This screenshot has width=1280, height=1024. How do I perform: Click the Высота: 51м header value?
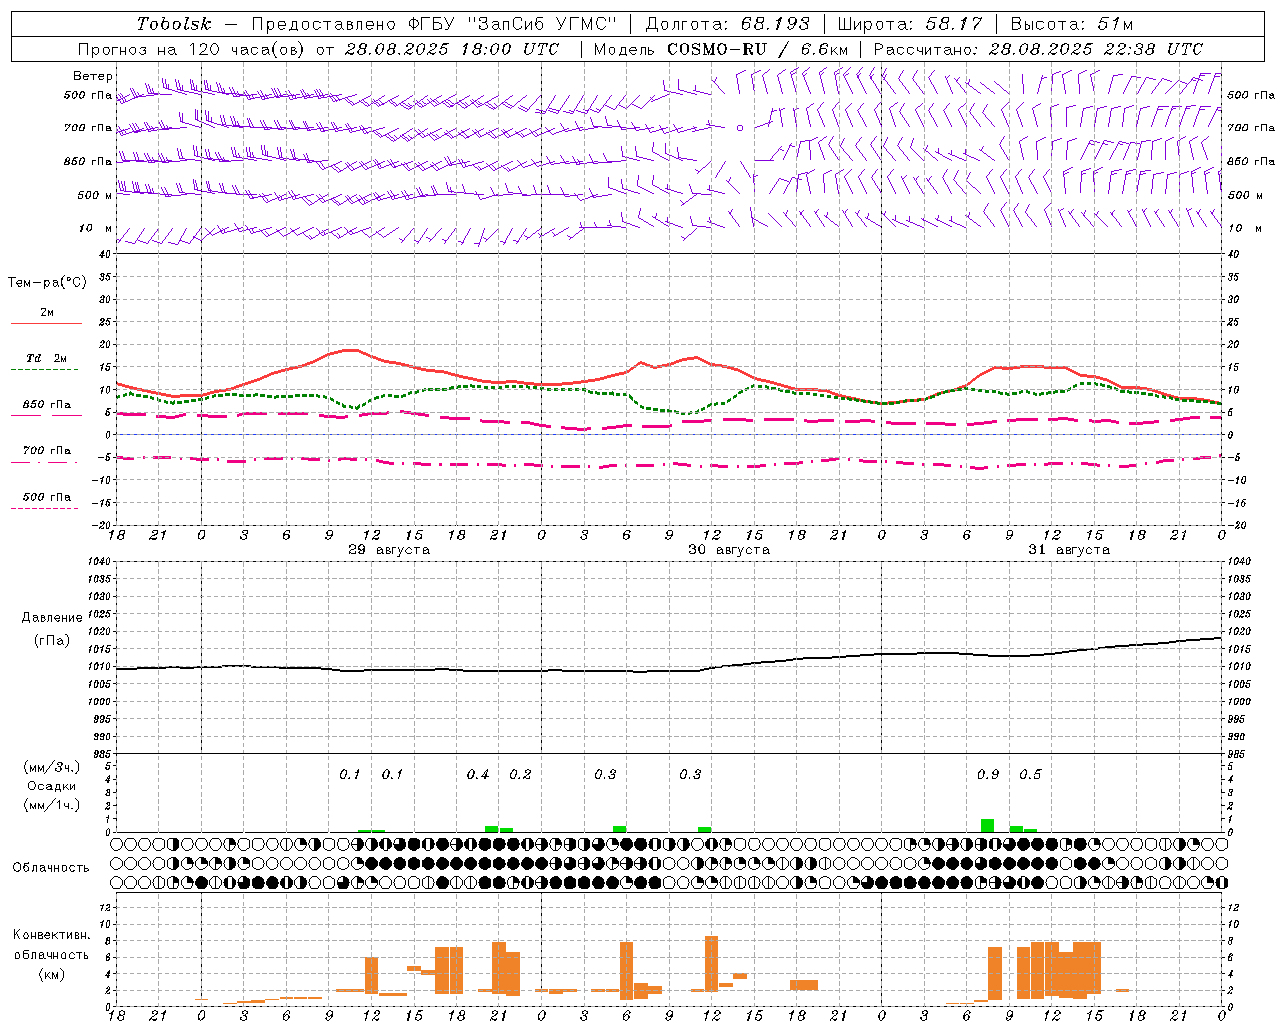click(1071, 24)
